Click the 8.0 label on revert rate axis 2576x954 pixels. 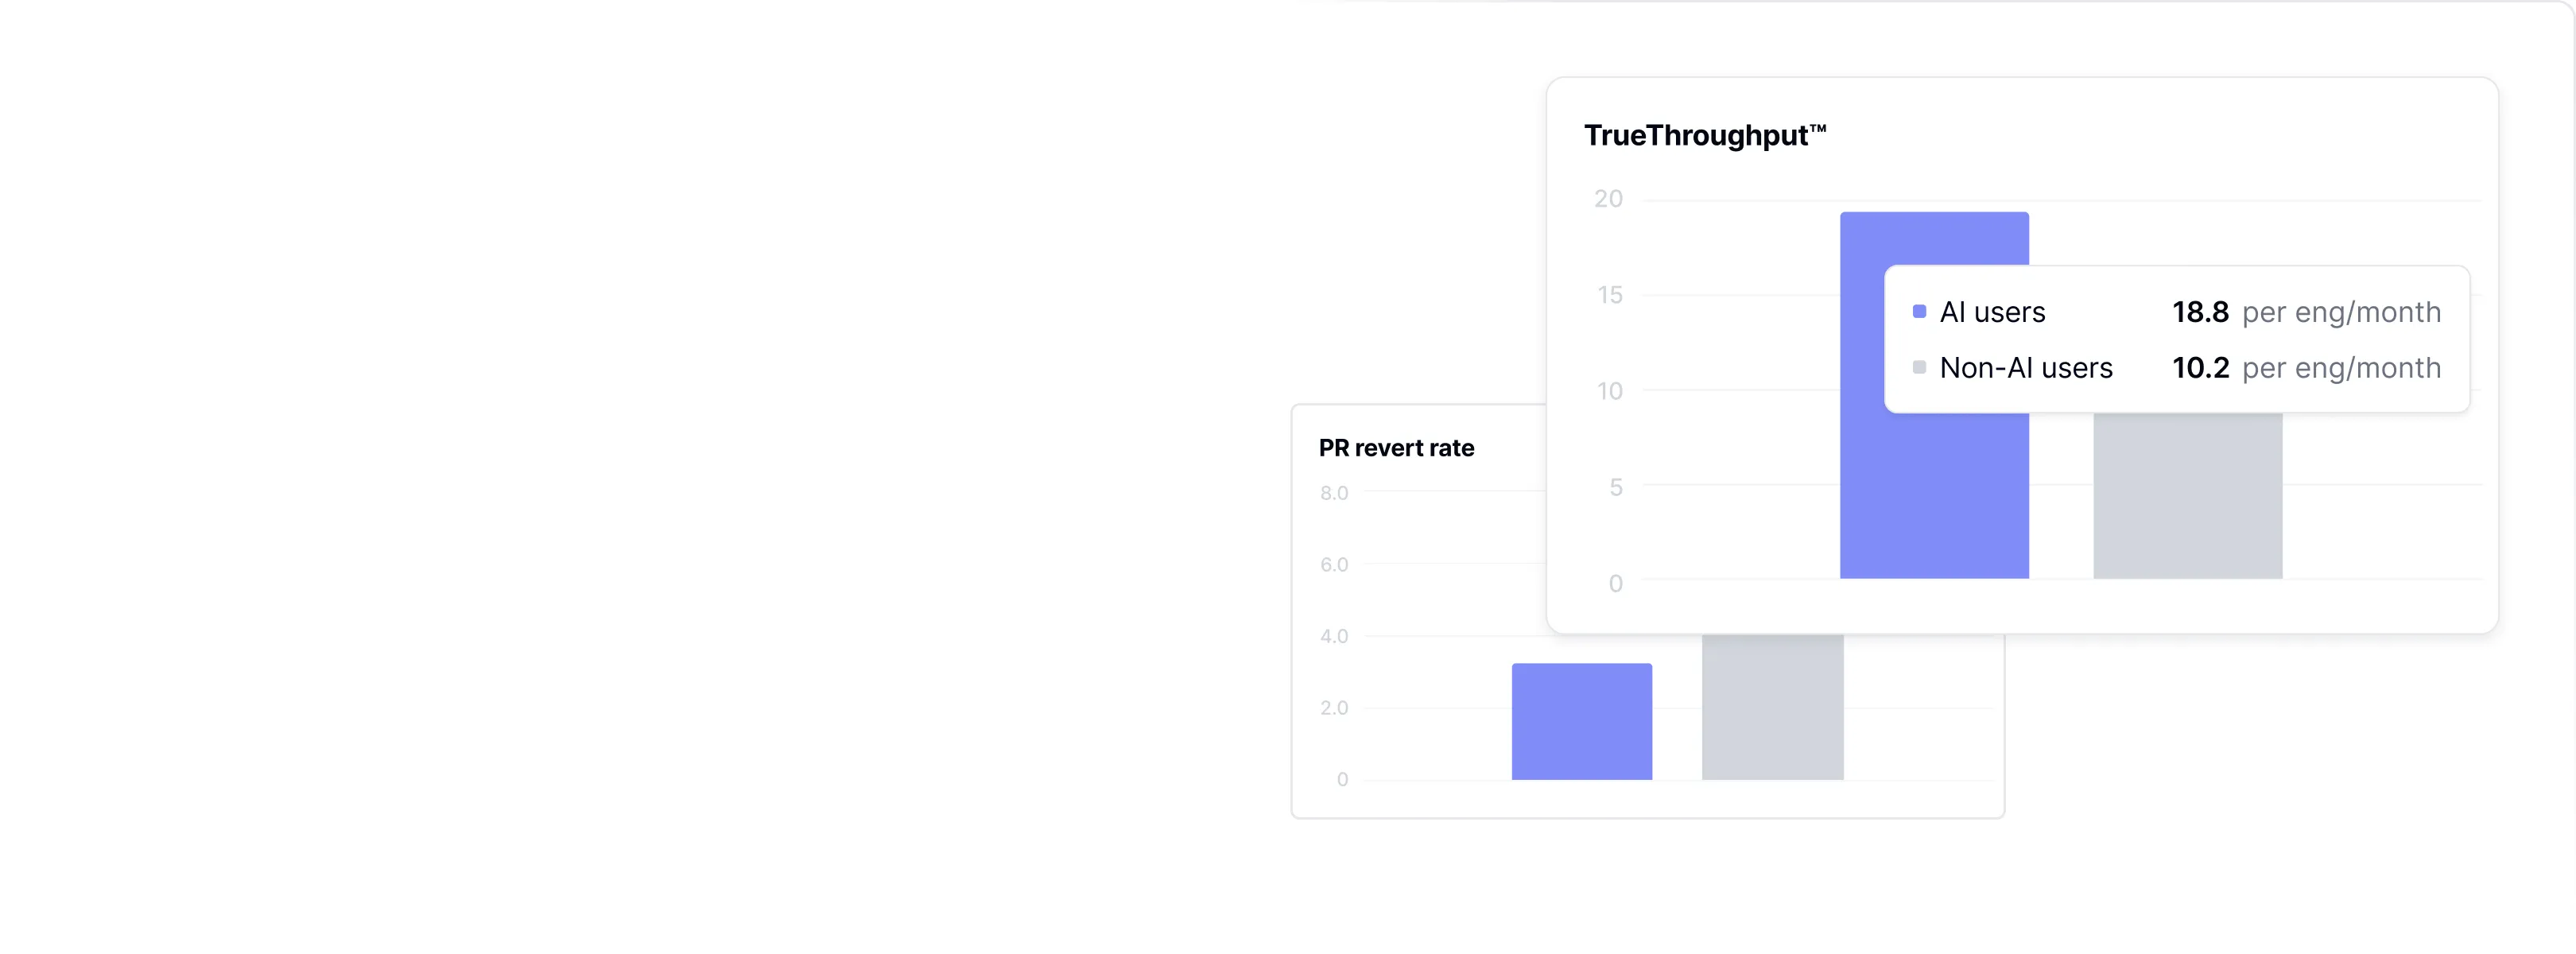click(1334, 493)
